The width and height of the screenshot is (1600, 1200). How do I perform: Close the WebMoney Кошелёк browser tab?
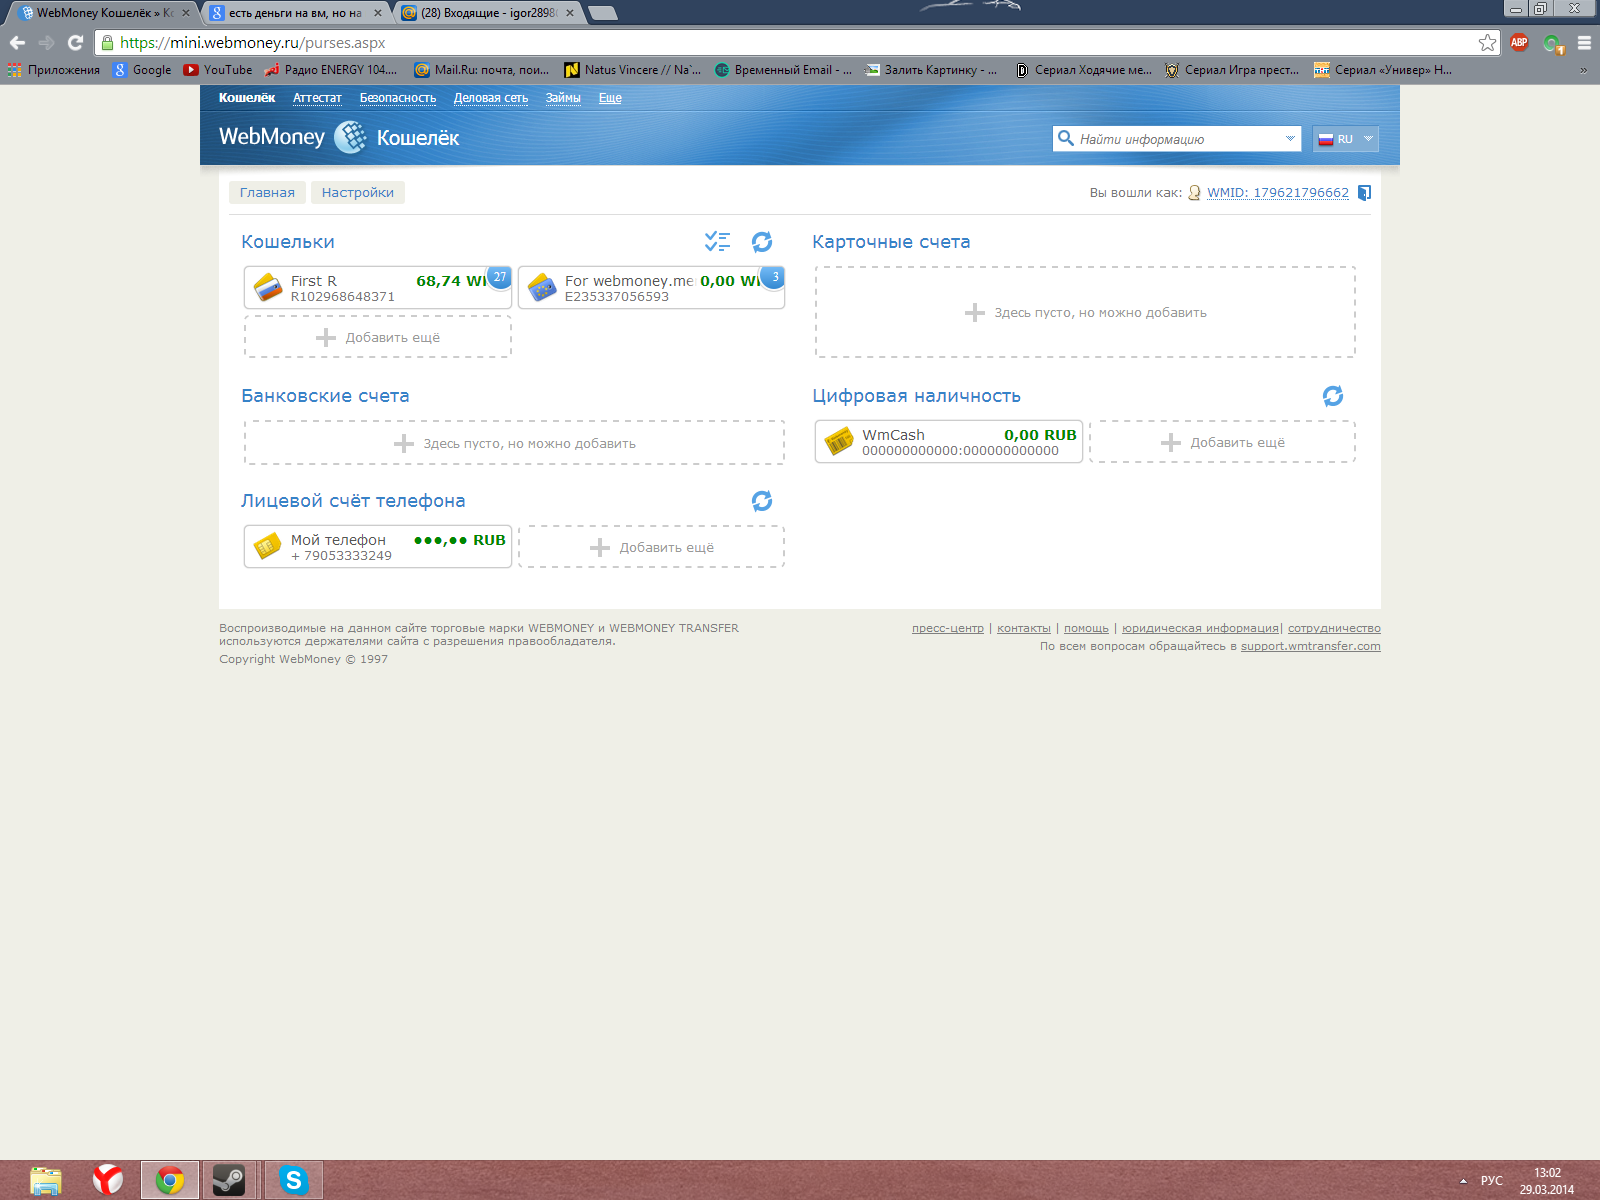pyautogui.click(x=185, y=13)
